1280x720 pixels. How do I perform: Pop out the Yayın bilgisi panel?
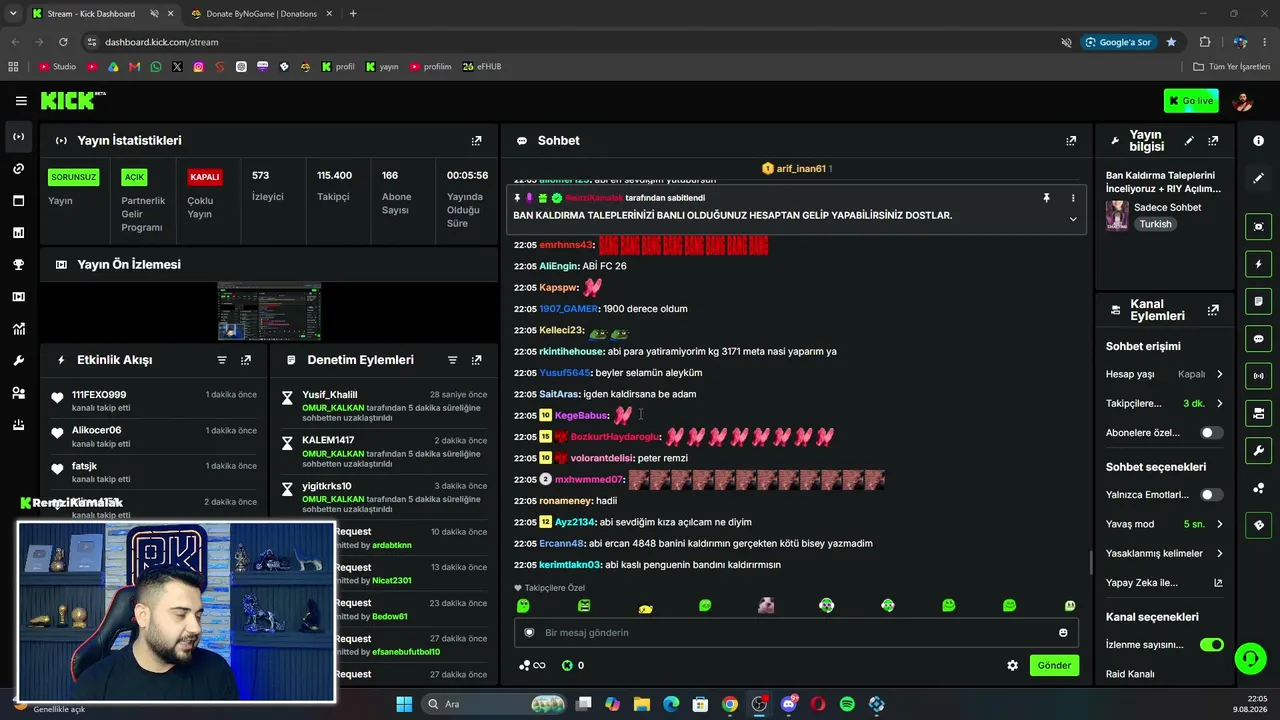(1213, 141)
